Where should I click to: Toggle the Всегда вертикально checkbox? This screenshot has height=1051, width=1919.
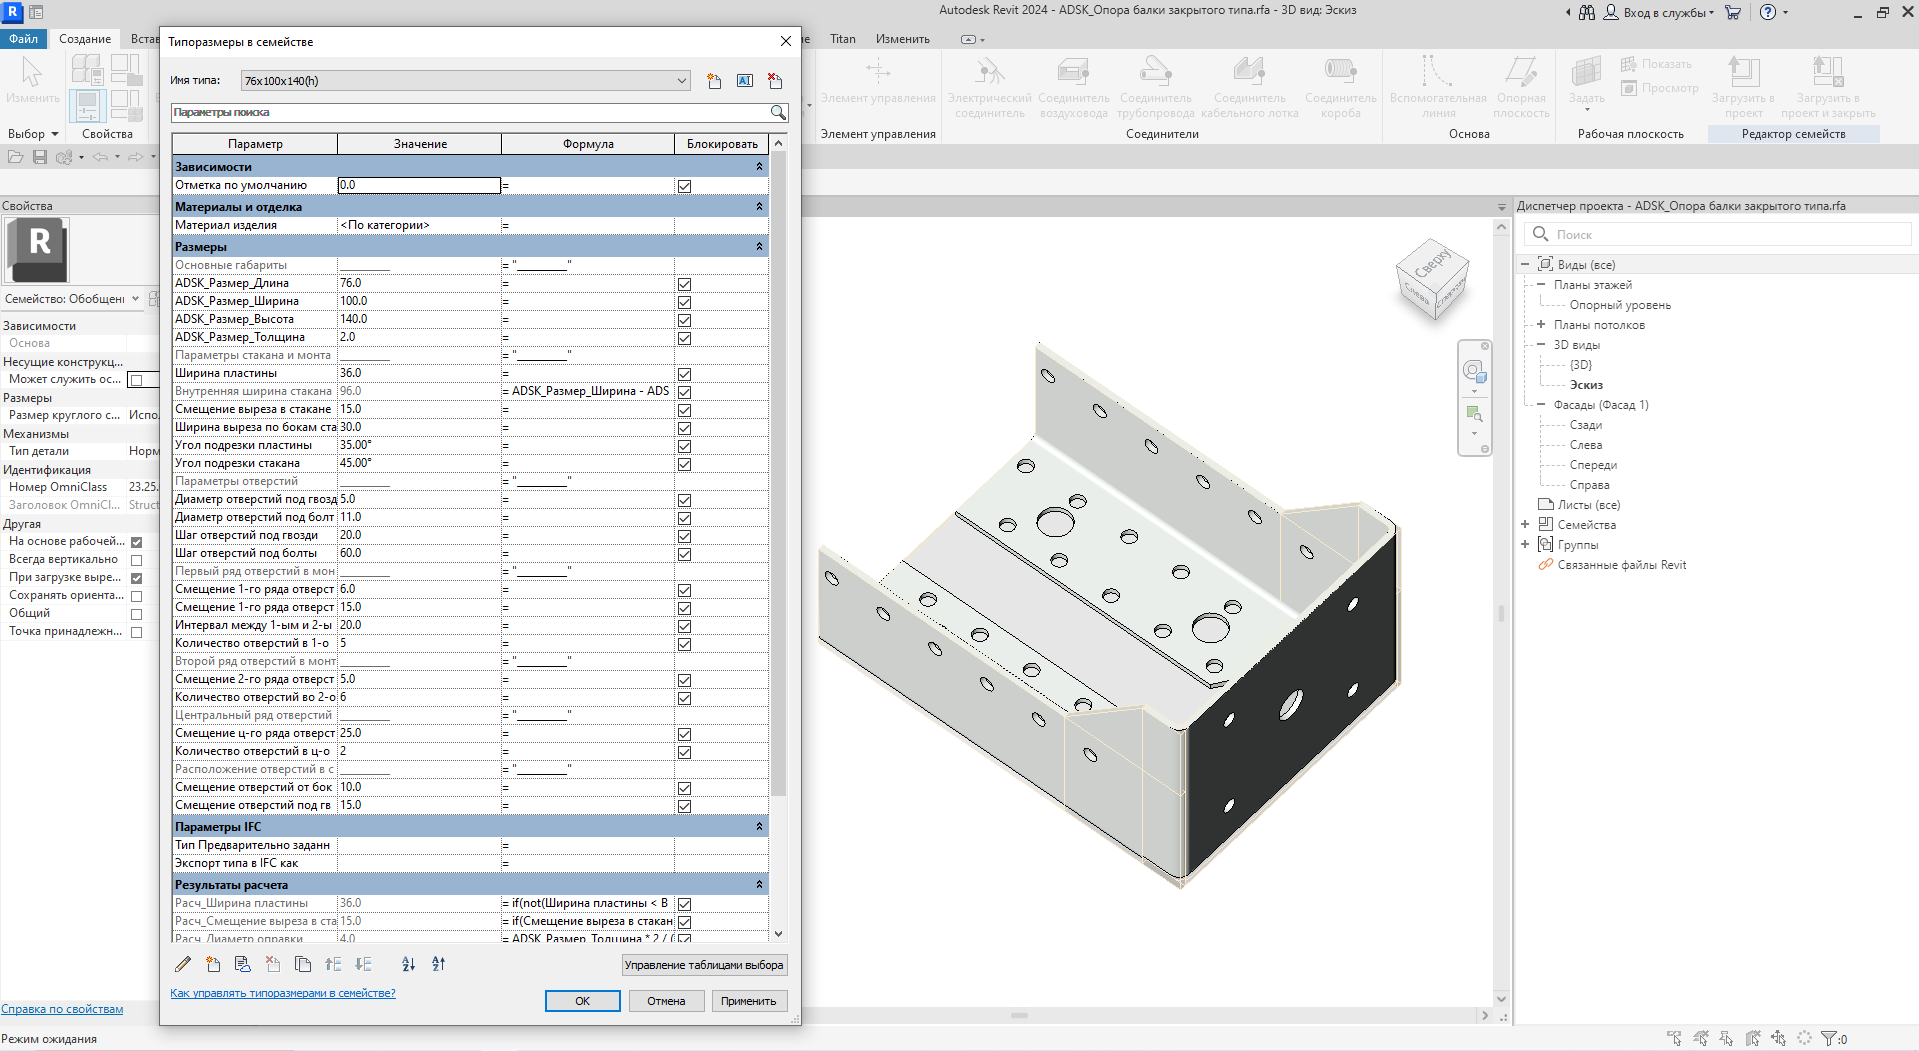137,560
